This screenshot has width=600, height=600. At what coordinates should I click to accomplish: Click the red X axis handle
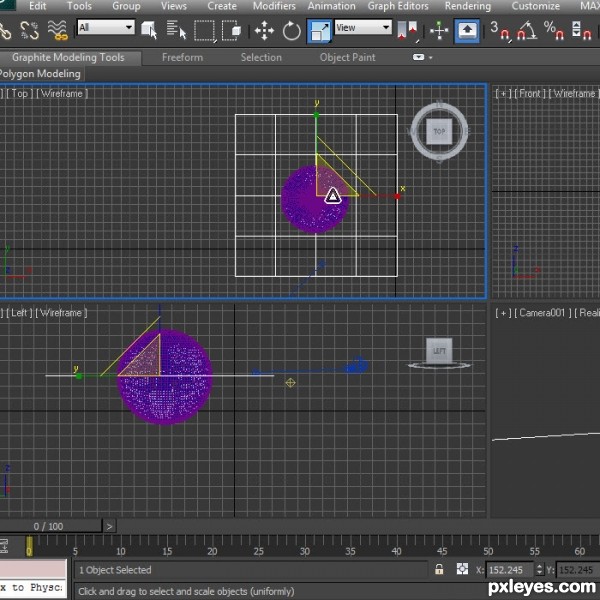(397, 196)
